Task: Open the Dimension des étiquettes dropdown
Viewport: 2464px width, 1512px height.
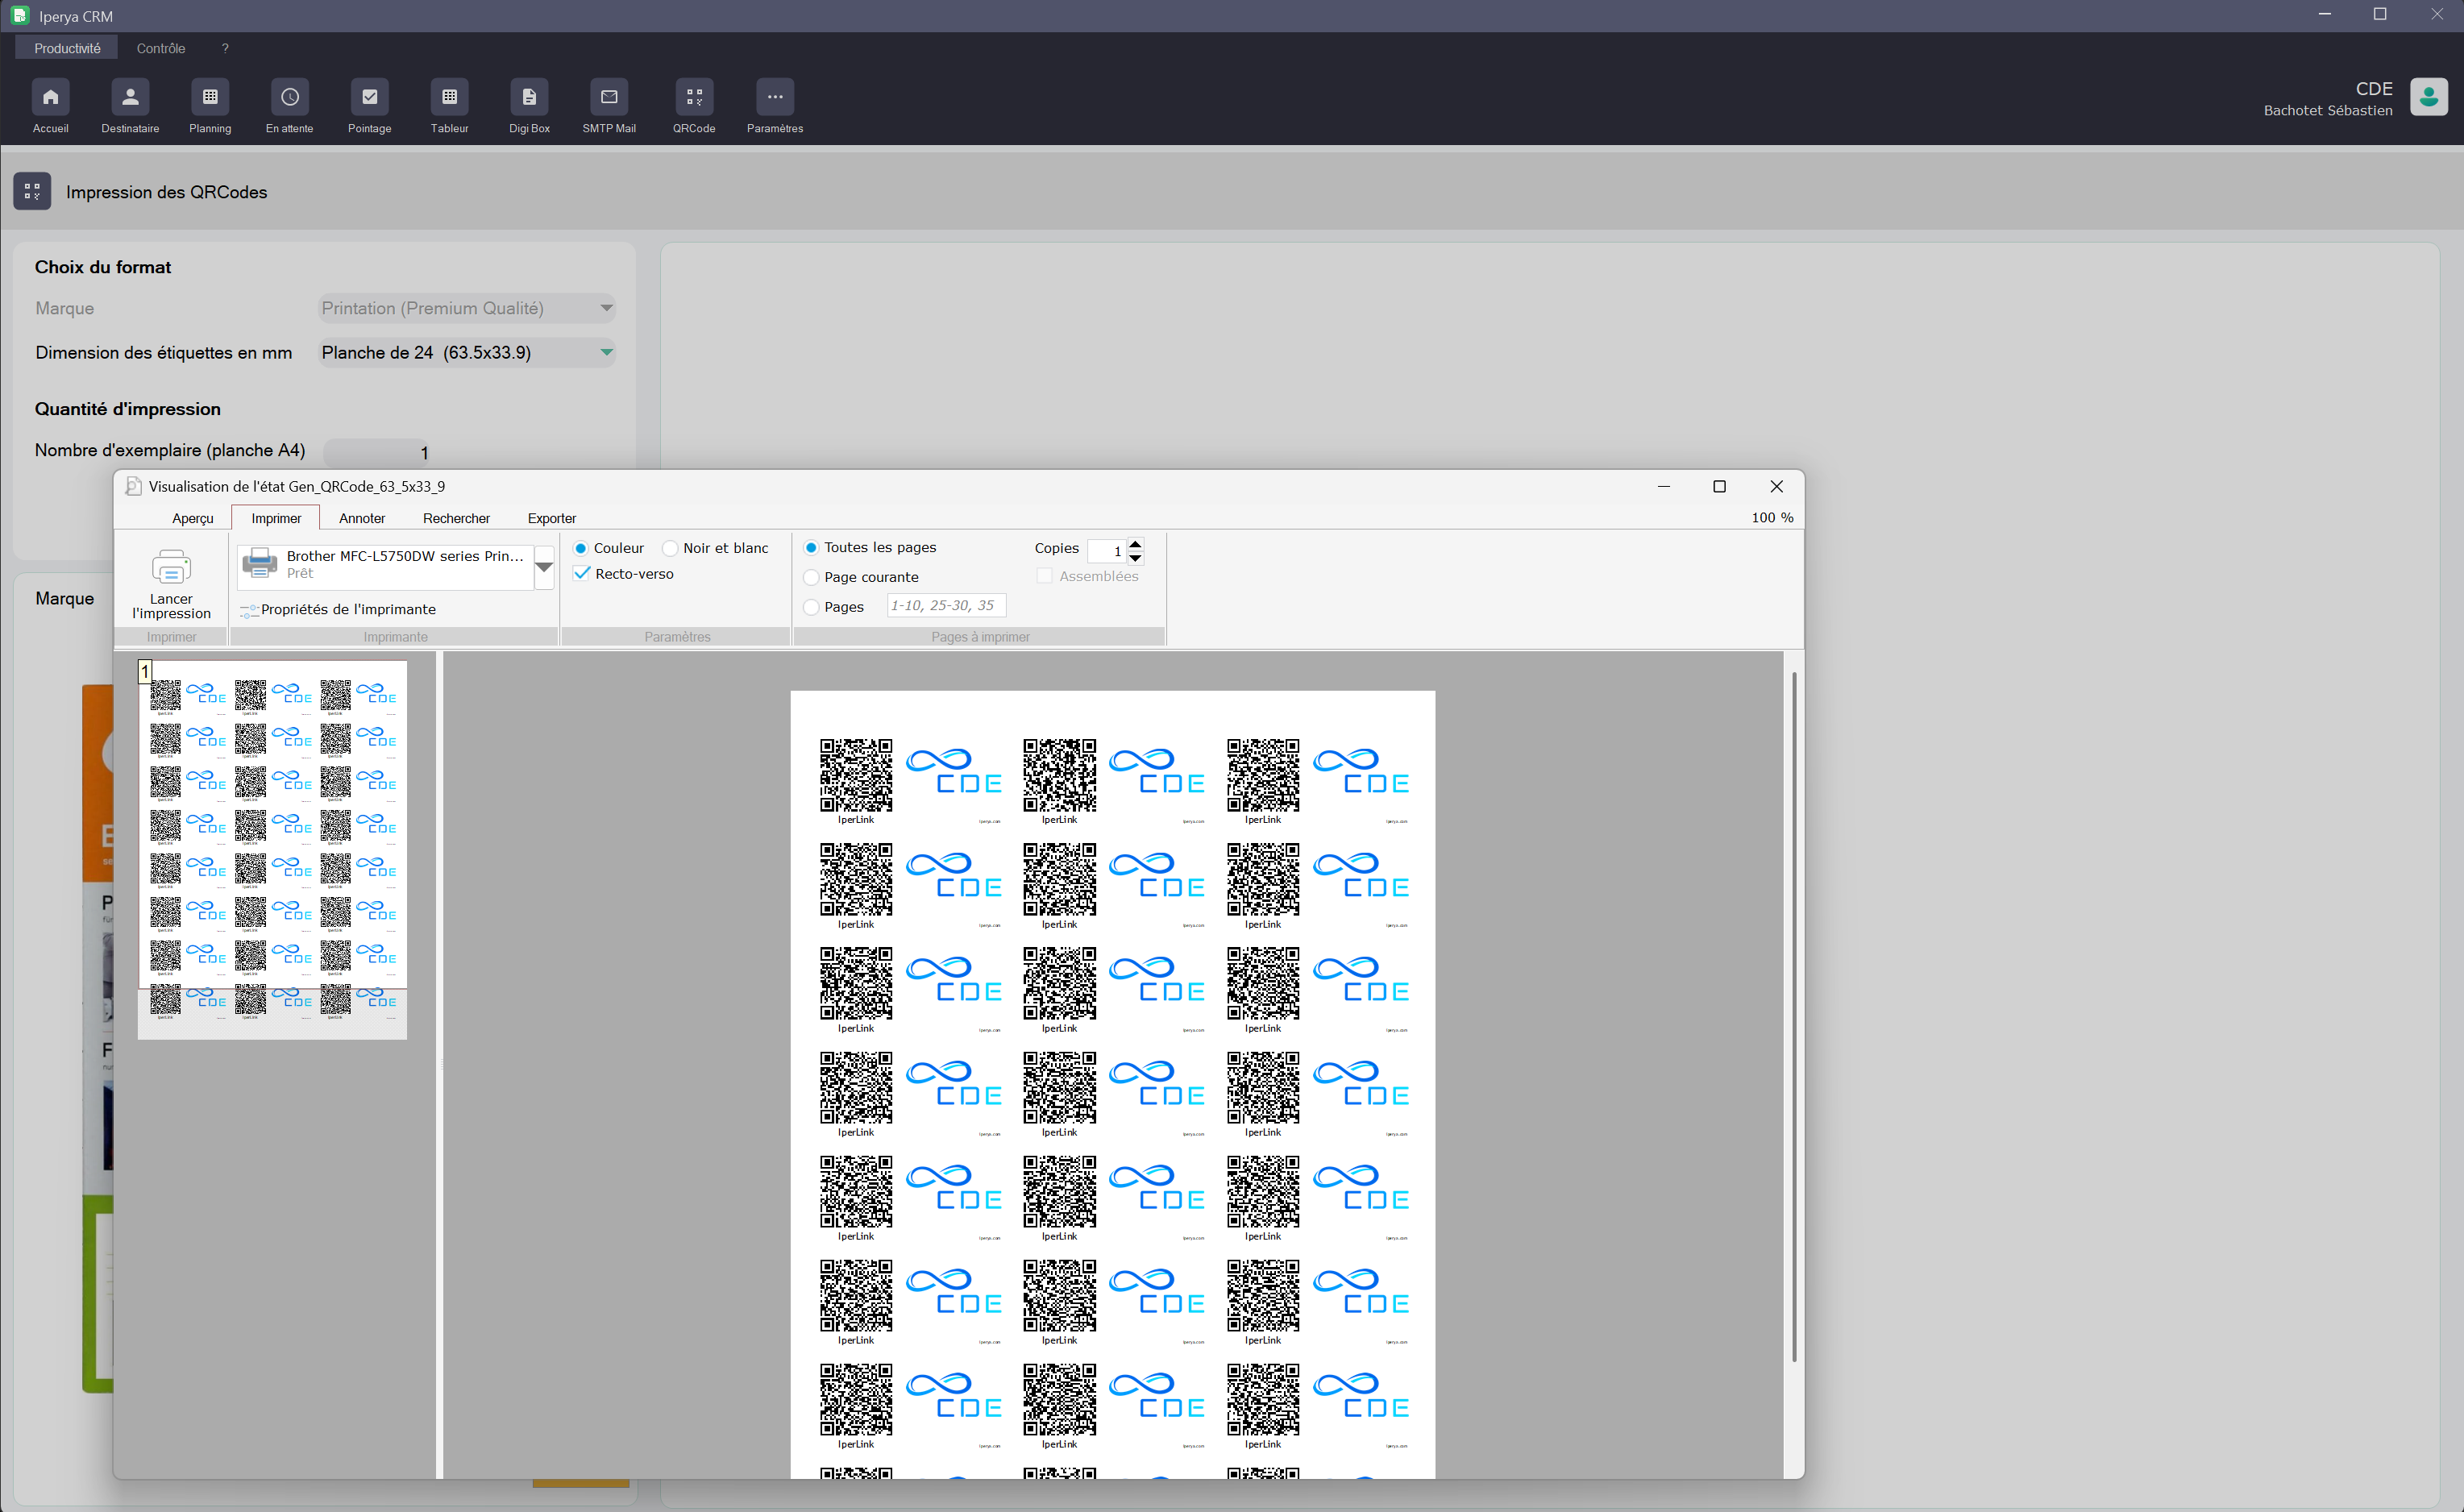Action: click(466, 352)
